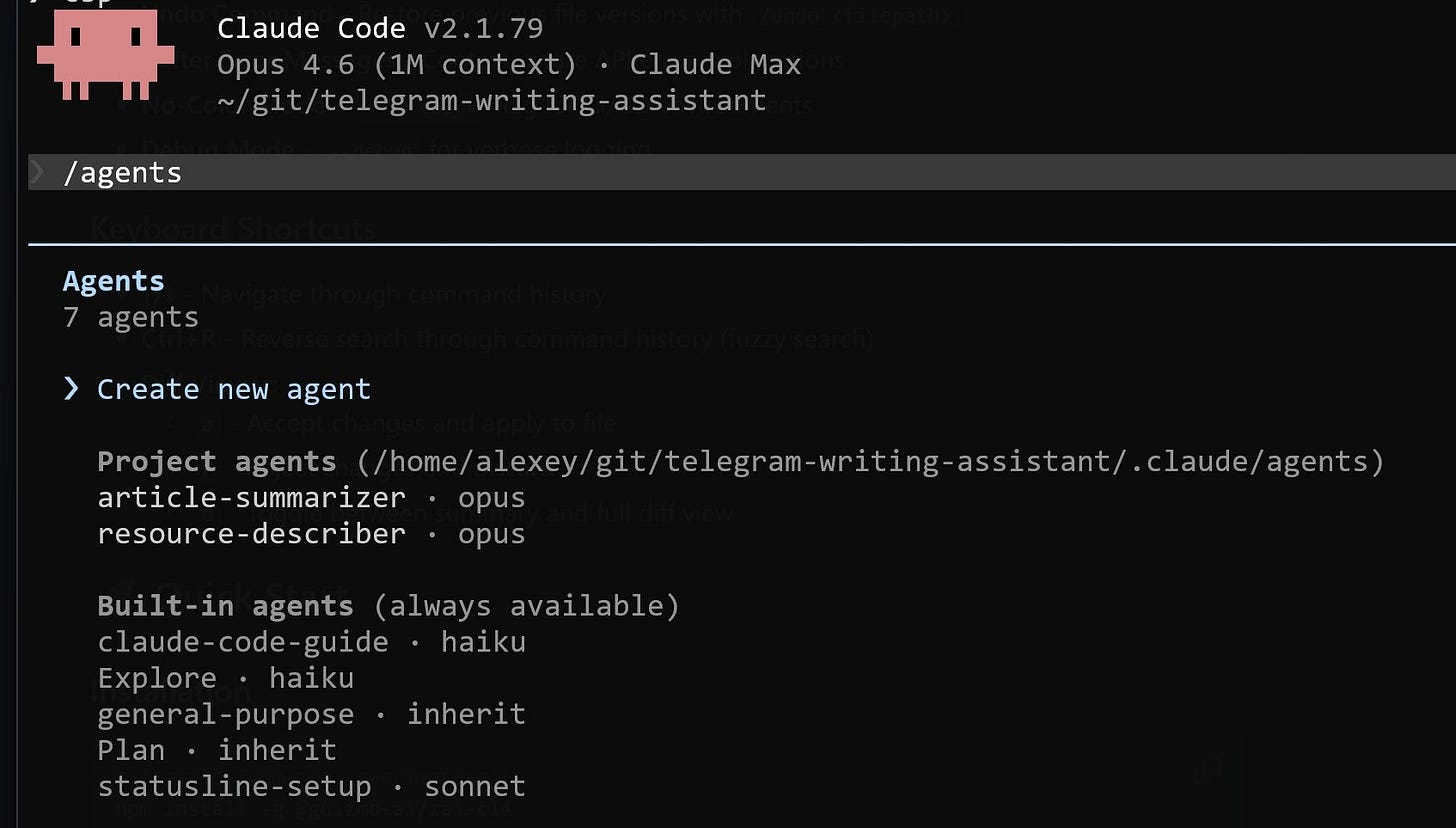Click the opus model label beside article-summarizer
The image size is (1456, 828).
(491, 498)
